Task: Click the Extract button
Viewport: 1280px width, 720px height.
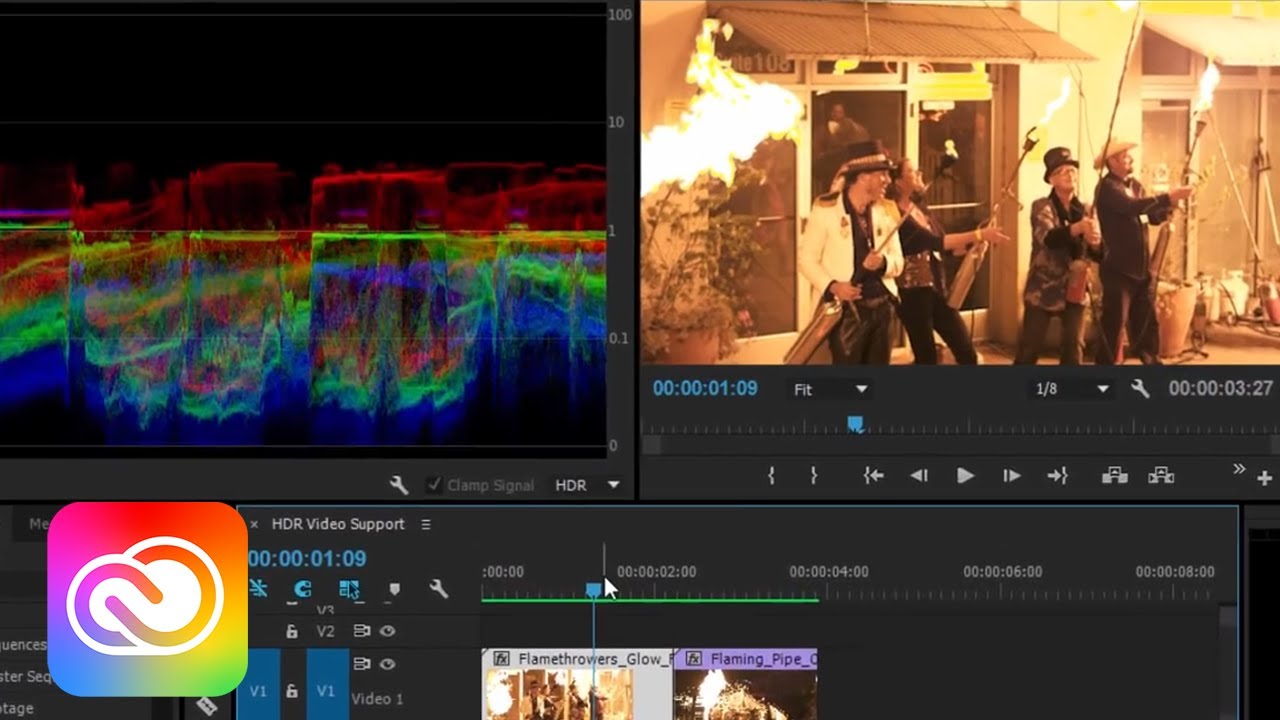Action: point(1161,476)
